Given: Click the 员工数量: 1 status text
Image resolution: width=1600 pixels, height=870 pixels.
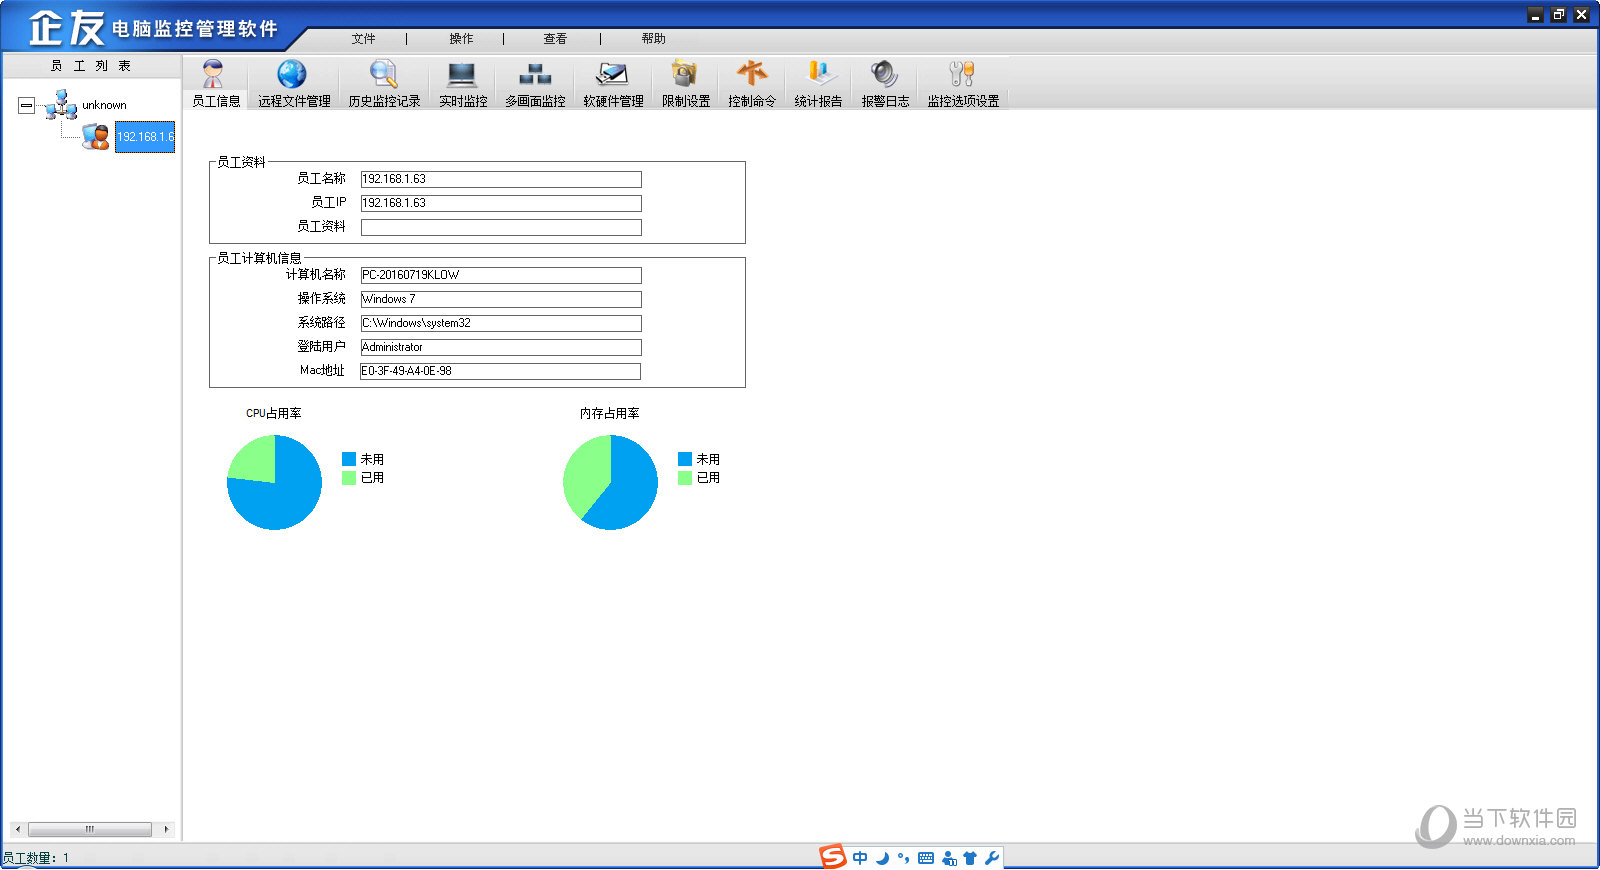Looking at the screenshot, I should tap(36, 858).
